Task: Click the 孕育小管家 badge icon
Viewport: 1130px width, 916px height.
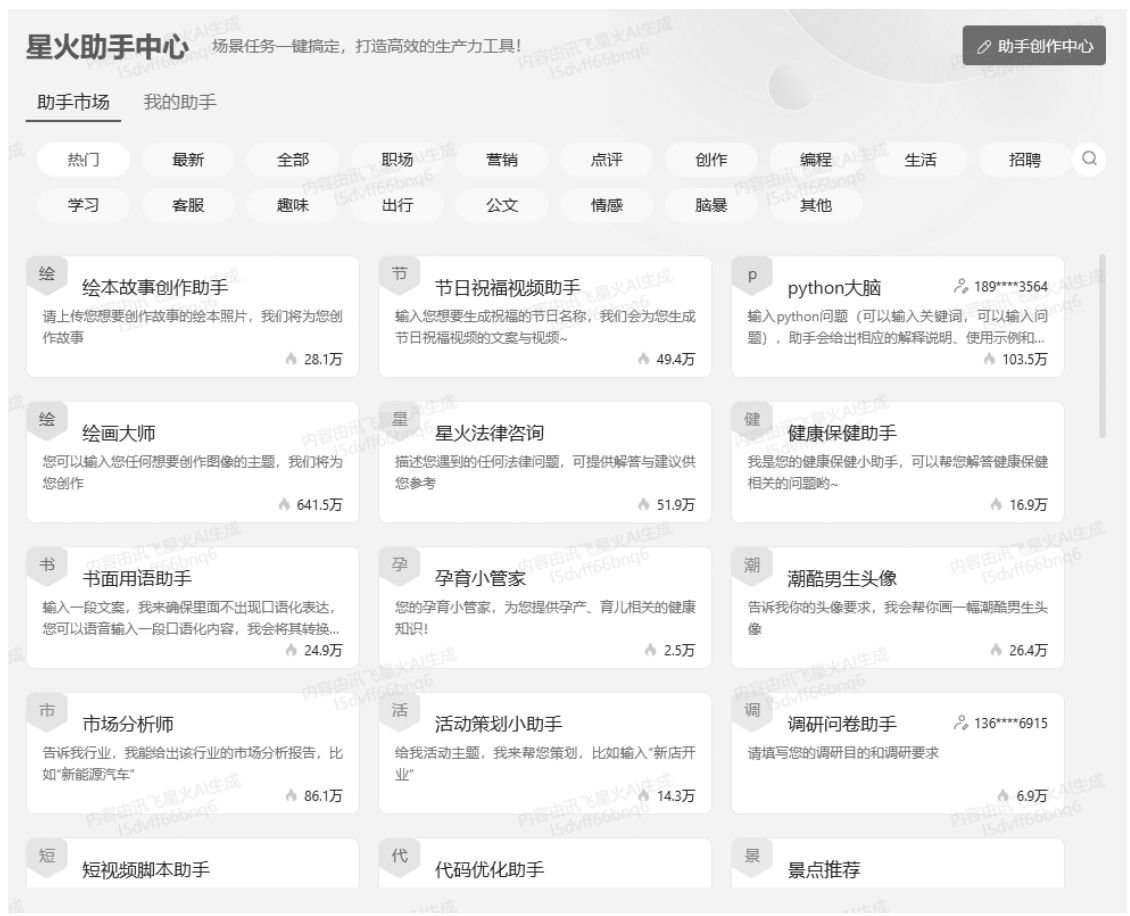Action: 399,566
